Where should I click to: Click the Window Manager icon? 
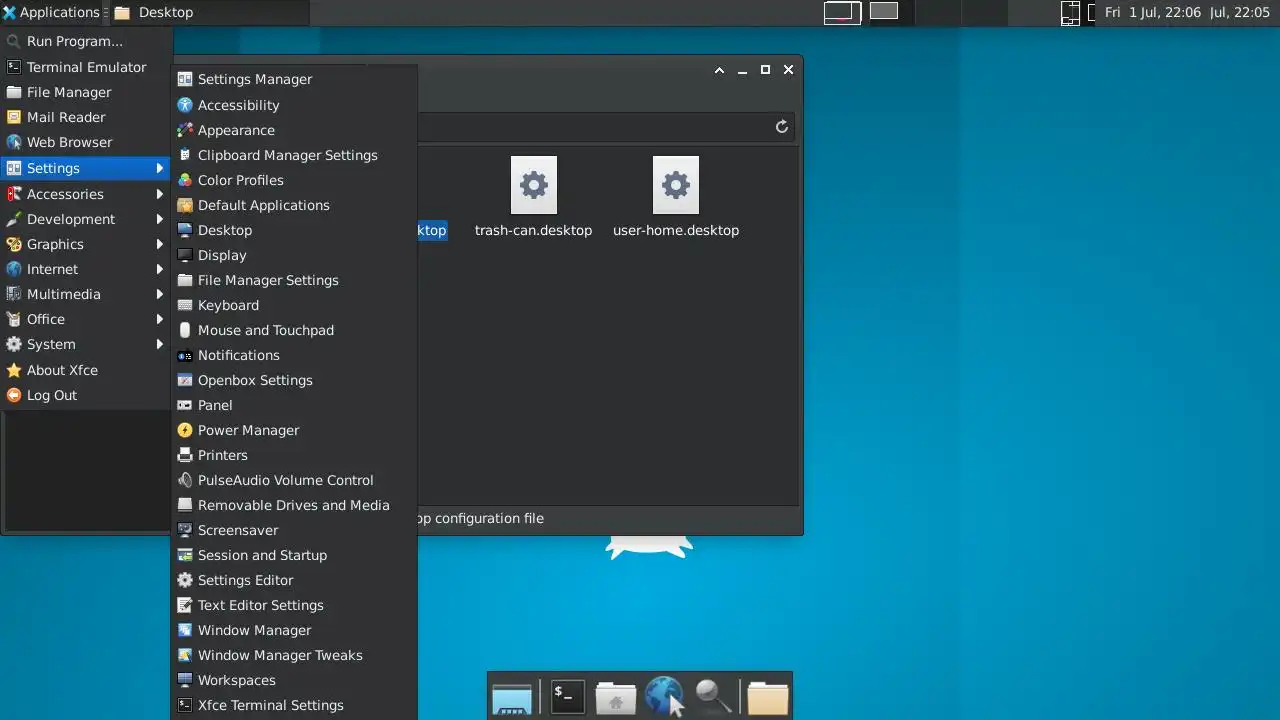click(x=184, y=630)
